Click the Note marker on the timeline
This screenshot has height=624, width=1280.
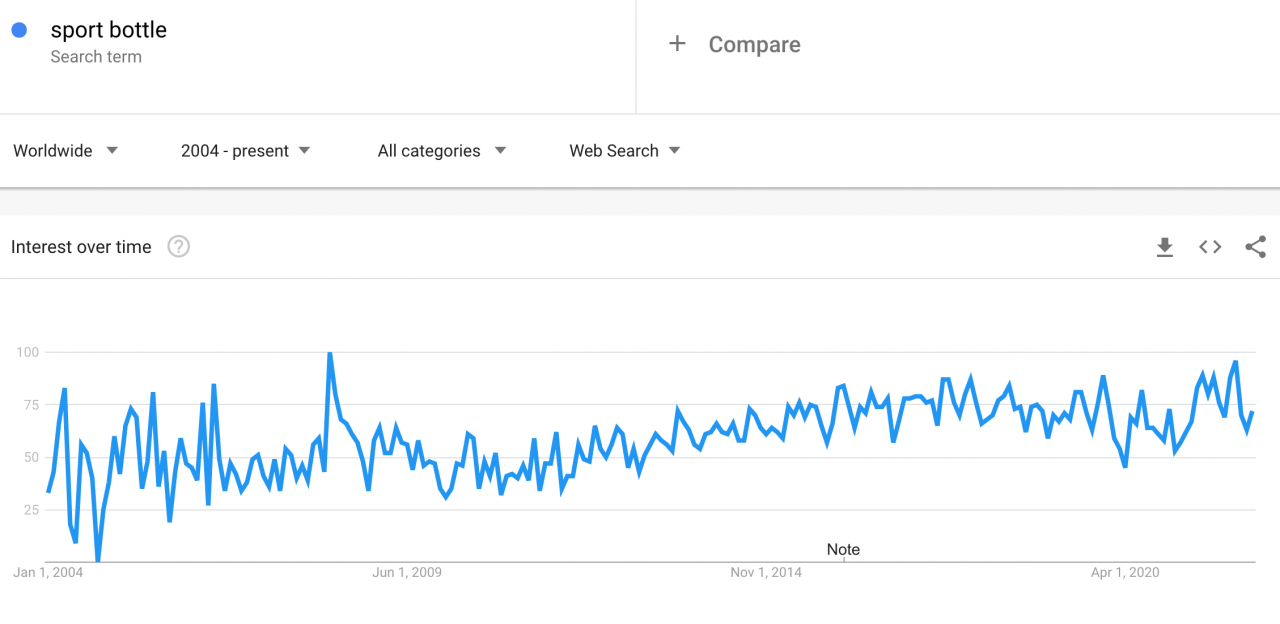coord(843,550)
